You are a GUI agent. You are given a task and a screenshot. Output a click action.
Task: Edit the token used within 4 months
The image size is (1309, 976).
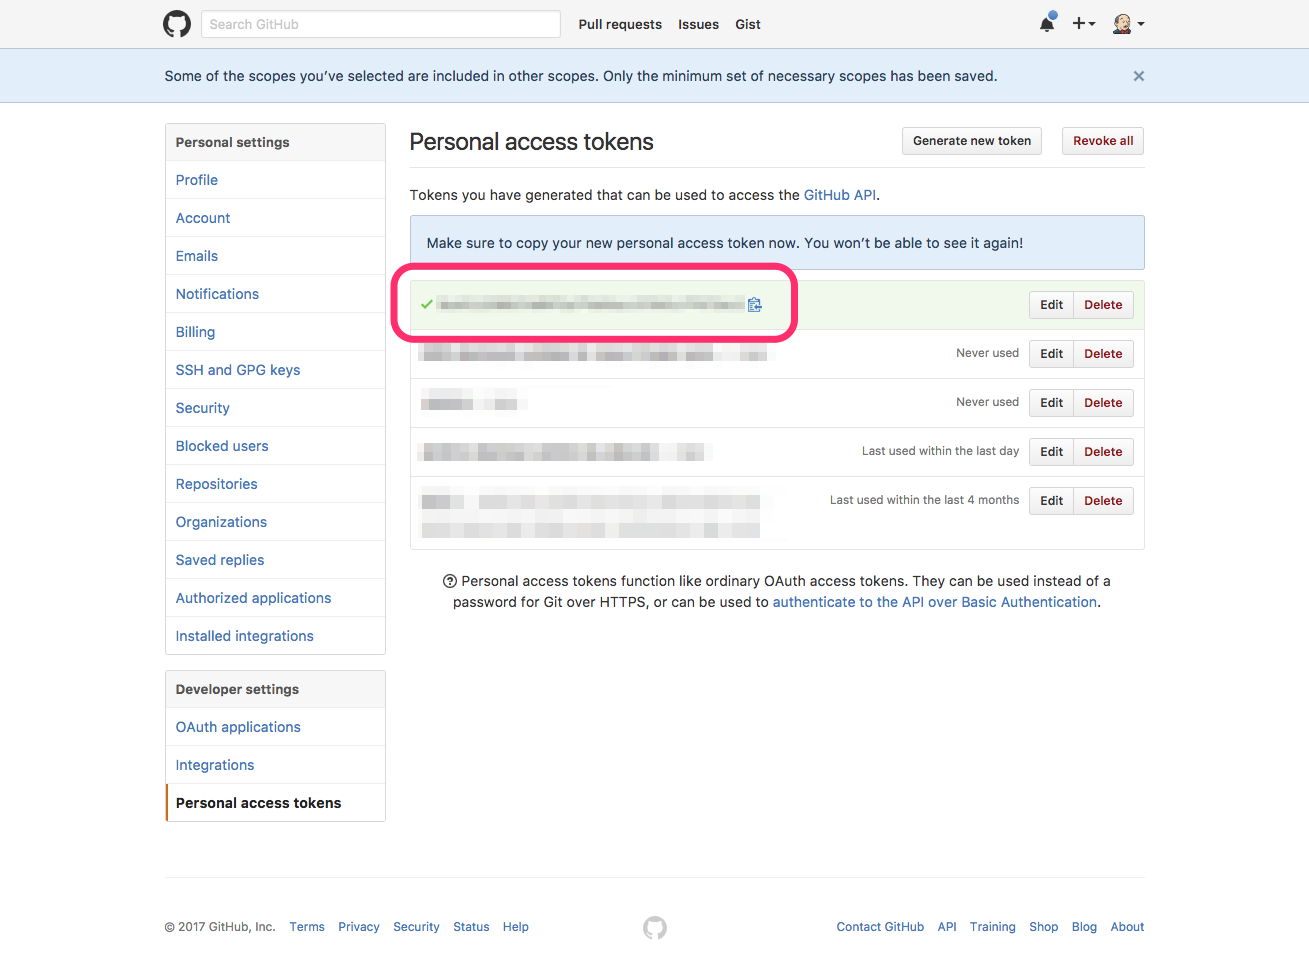tap(1051, 501)
